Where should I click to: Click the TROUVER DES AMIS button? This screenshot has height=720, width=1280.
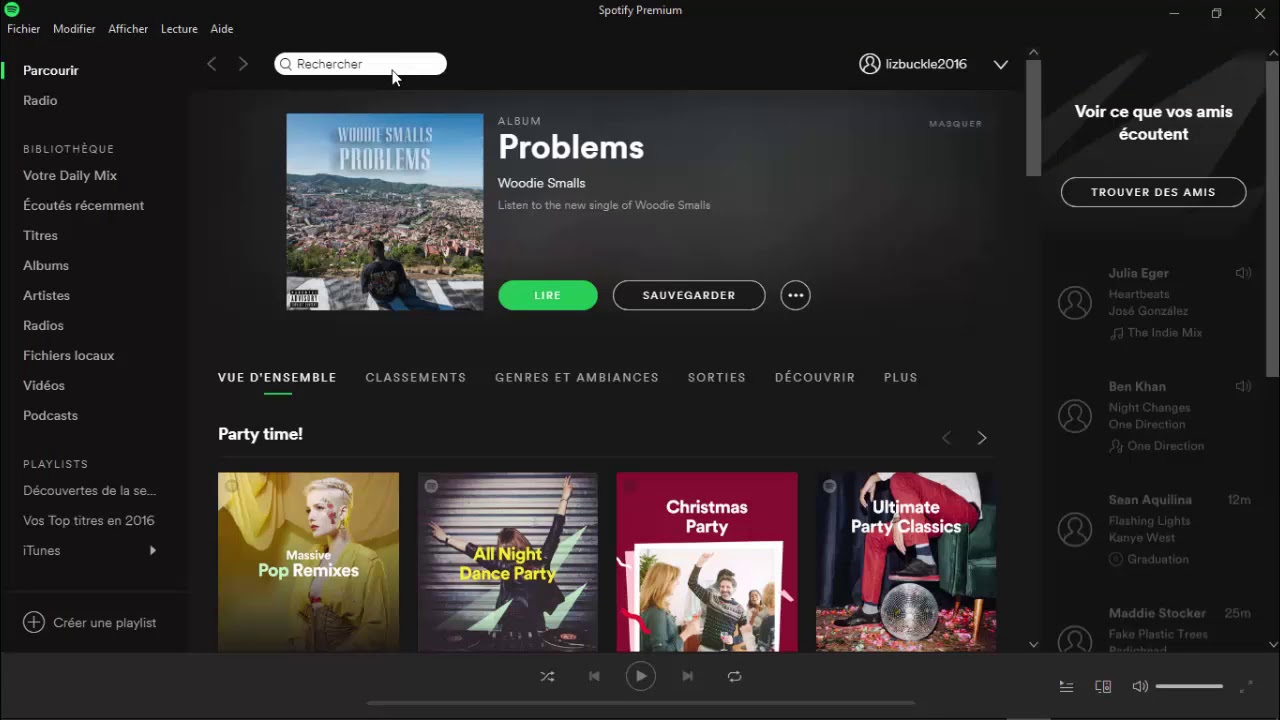(x=1153, y=192)
